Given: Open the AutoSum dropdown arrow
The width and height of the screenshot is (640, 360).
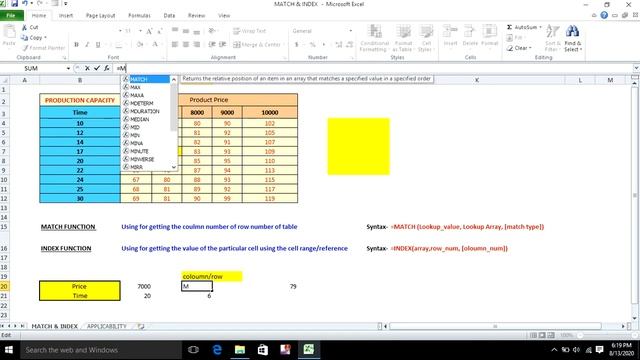Looking at the screenshot, I should [x=540, y=27].
